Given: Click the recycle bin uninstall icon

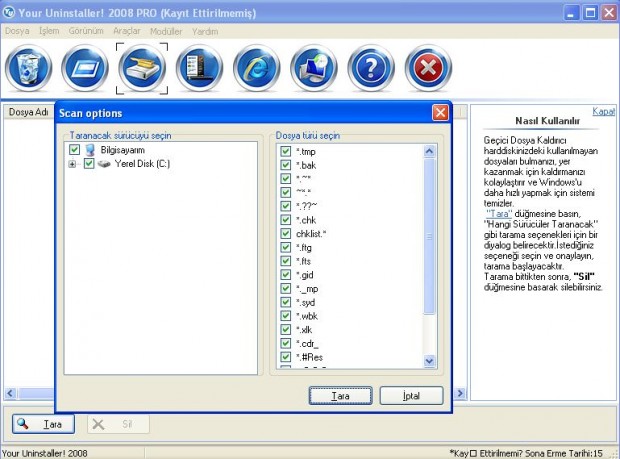Looking at the screenshot, I should click(x=26, y=69).
